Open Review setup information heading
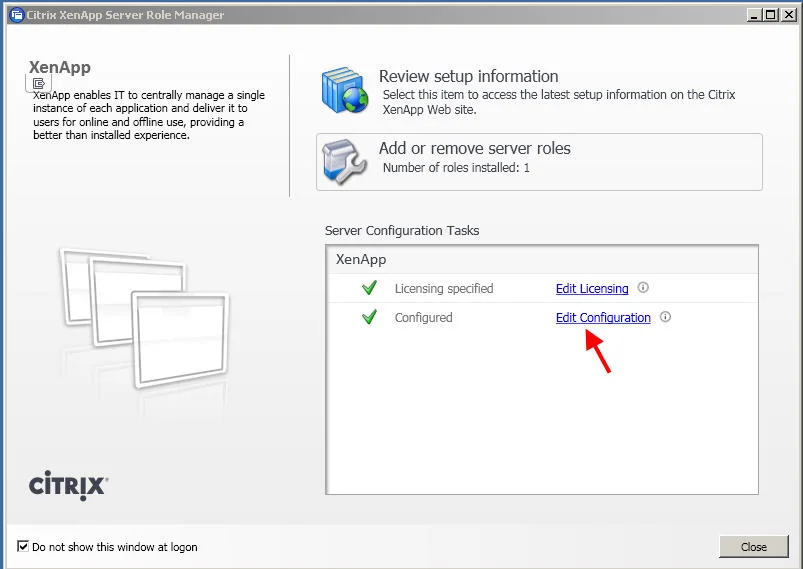The image size is (803, 569). (x=469, y=76)
